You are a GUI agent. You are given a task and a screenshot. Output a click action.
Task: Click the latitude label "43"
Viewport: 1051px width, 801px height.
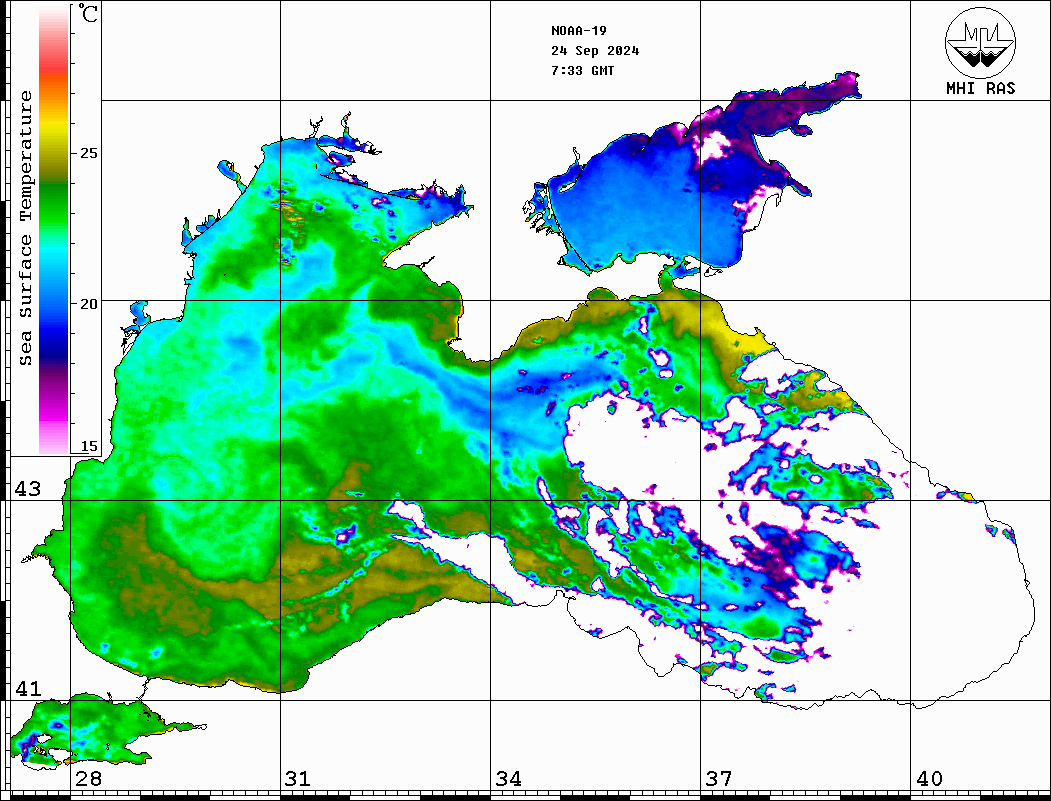(x=28, y=489)
